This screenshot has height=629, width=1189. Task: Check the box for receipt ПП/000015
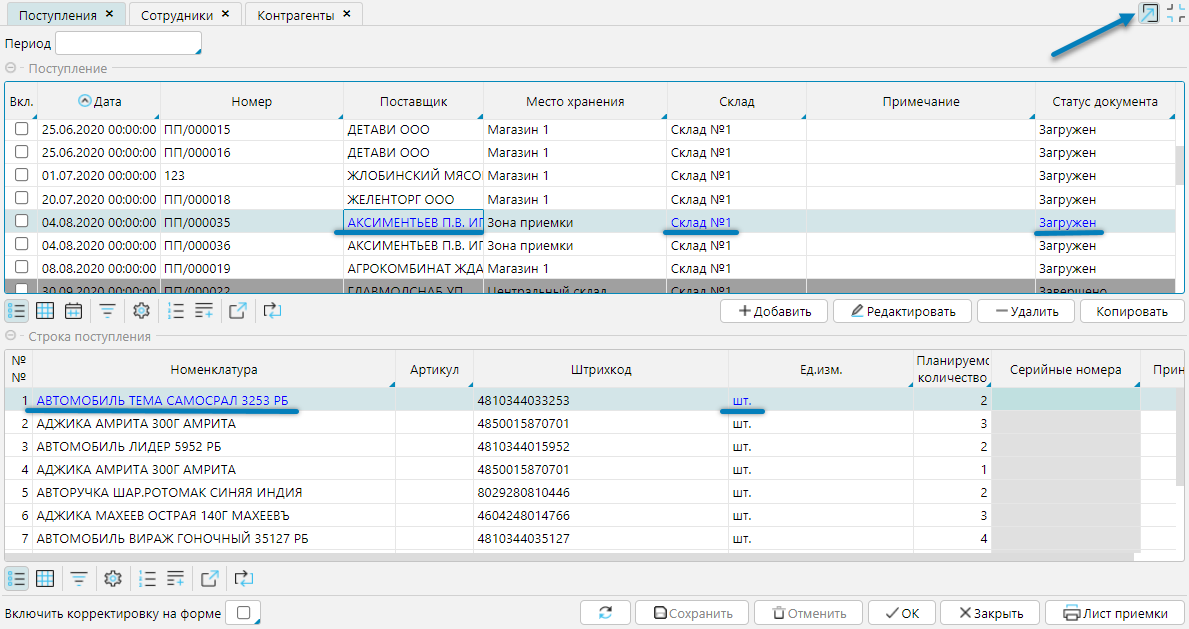tap(21, 129)
